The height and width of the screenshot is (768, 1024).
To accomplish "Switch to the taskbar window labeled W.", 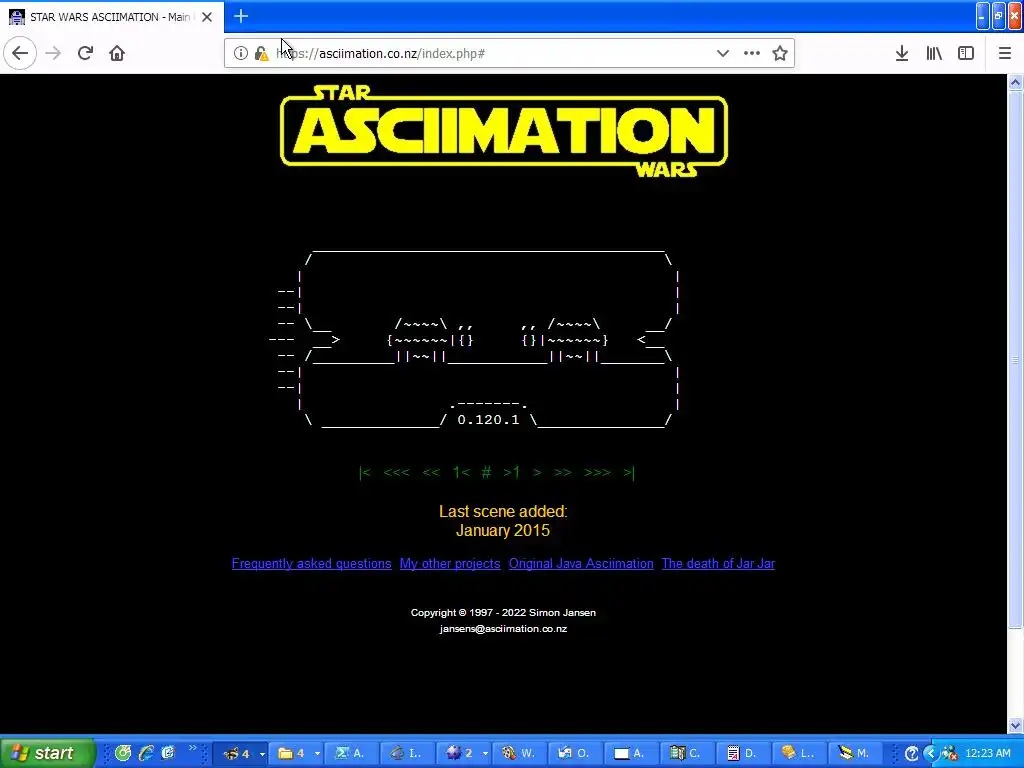I will point(519,753).
